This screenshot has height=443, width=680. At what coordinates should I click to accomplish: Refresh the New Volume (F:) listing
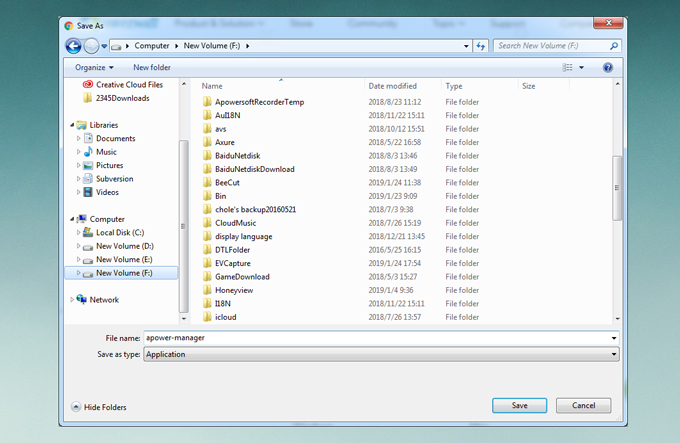(481, 46)
